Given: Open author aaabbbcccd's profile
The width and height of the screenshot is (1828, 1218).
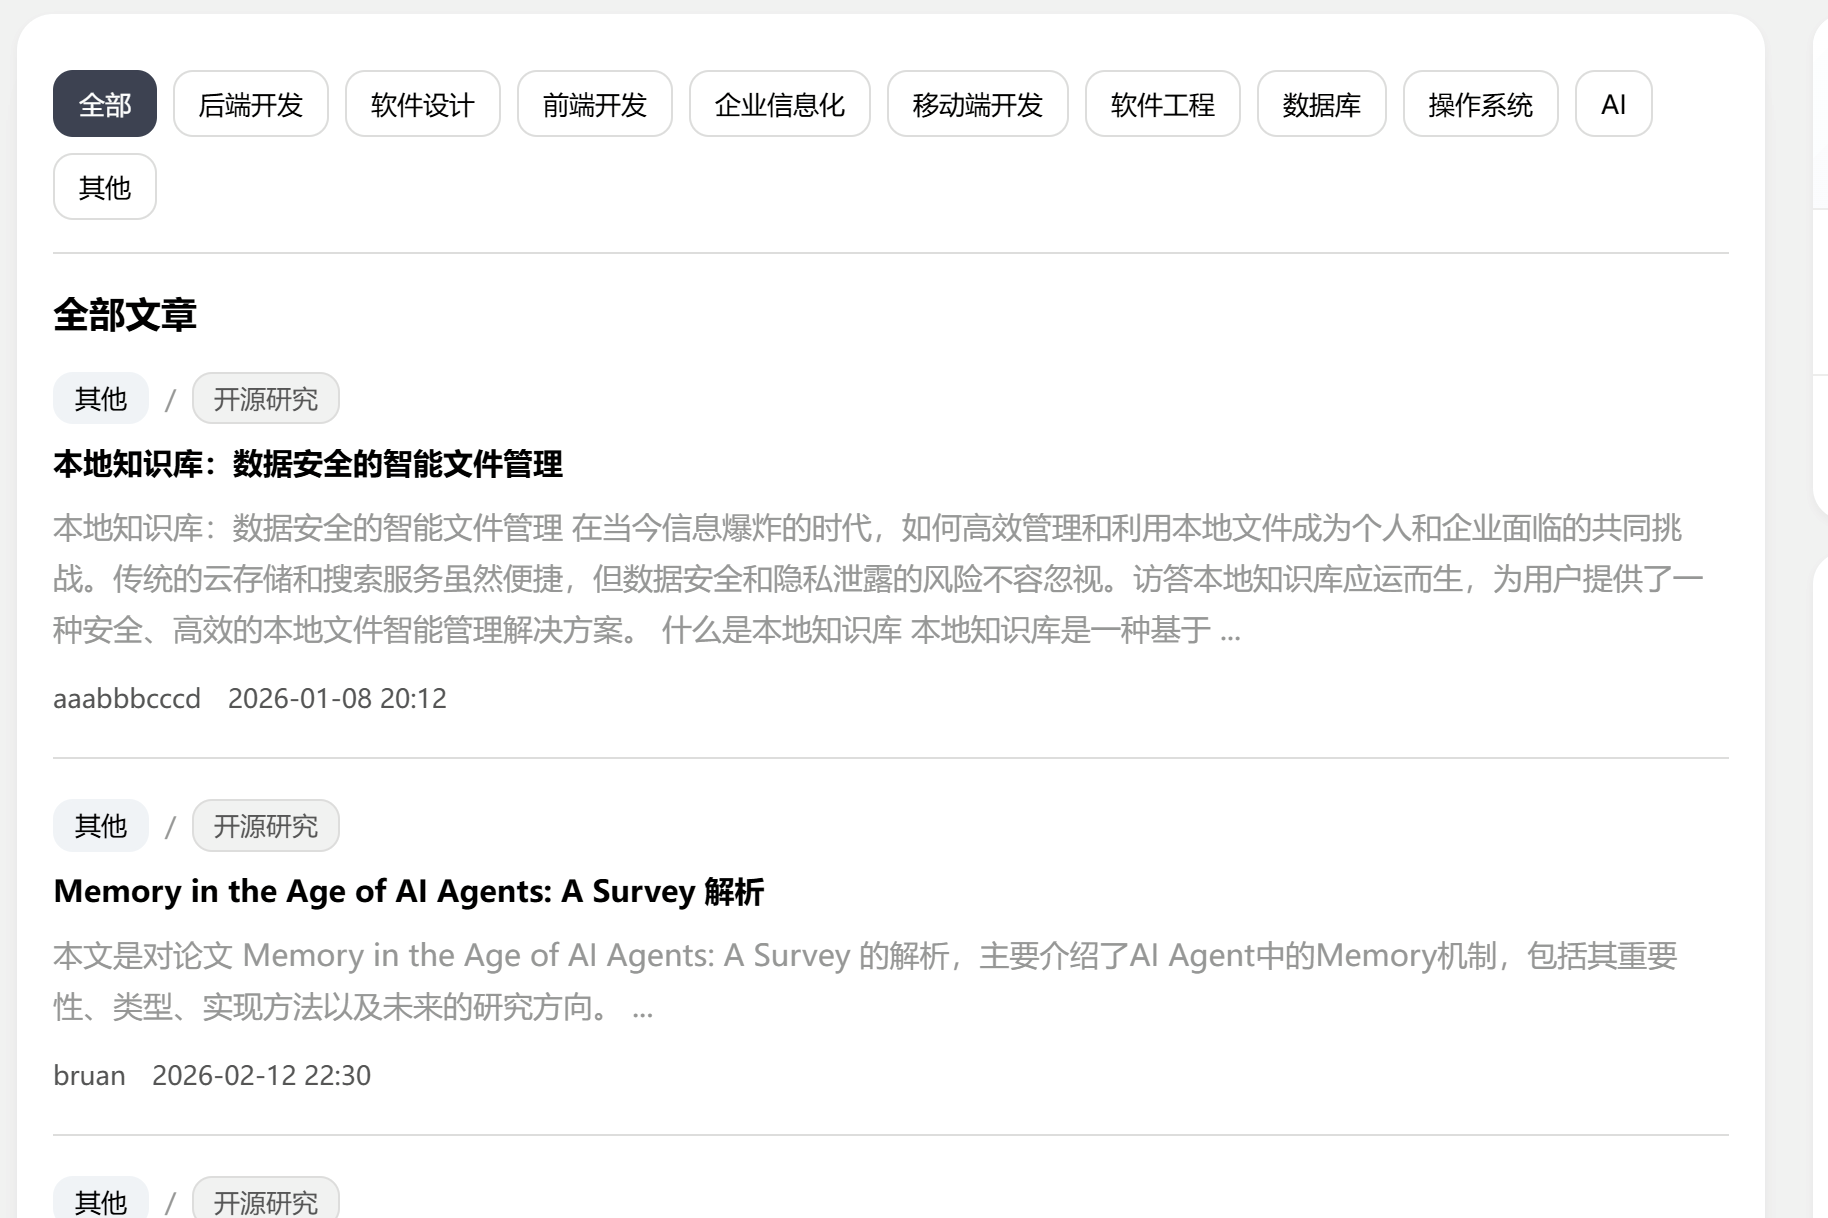Looking at the screenshot, I should tap(127, 698).
